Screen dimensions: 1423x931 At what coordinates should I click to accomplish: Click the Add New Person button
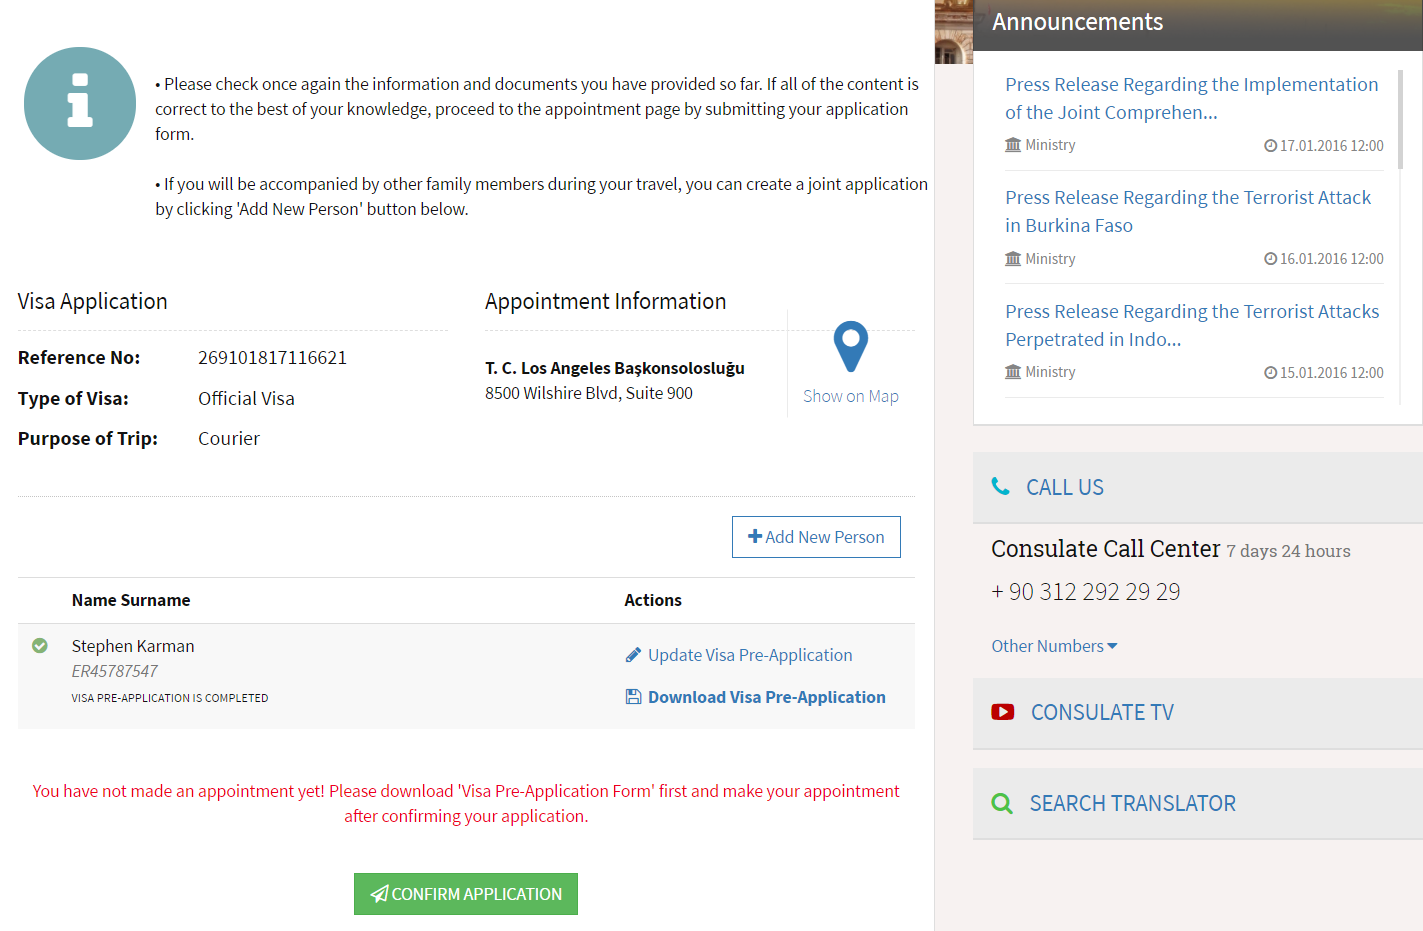click(x=816, y=537)
